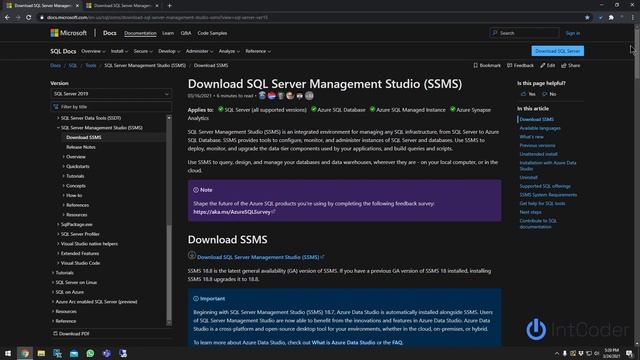The width and height of the screenshot is (640, 360).
Task: Open the Develop dropdown menu
Action: (169, 51)
